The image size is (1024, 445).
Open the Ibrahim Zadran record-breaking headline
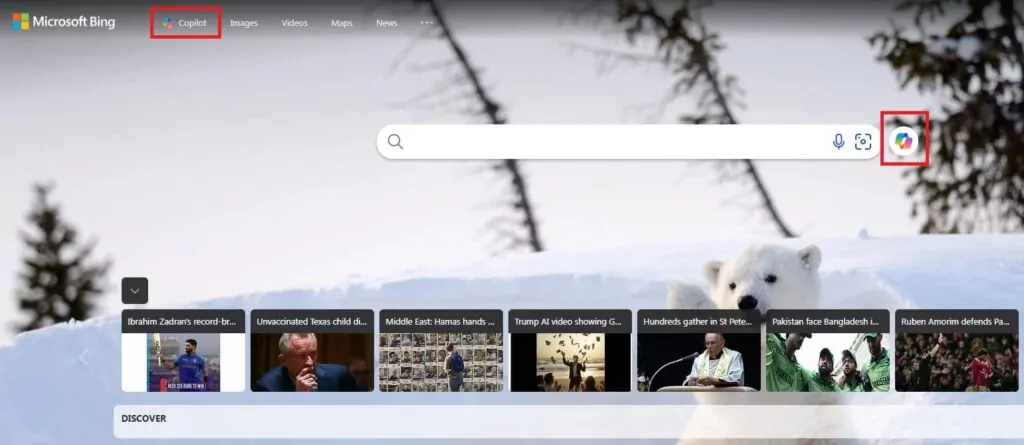(x=184, y=321)
